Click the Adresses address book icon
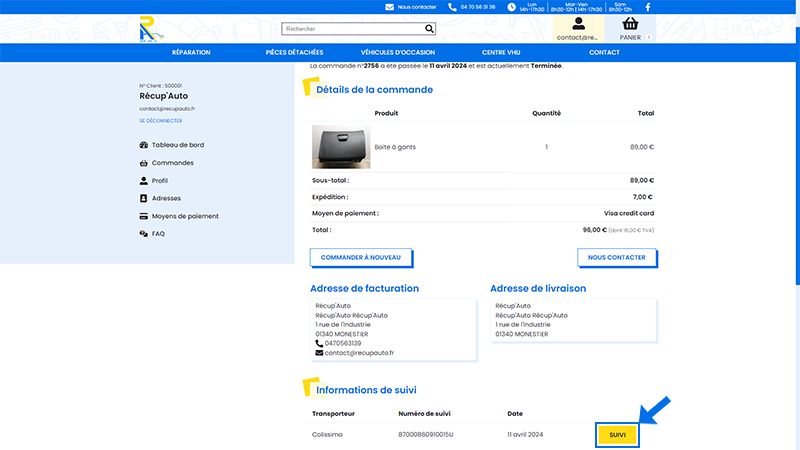This screenshot has height=450, width=800. click(143, 198)
